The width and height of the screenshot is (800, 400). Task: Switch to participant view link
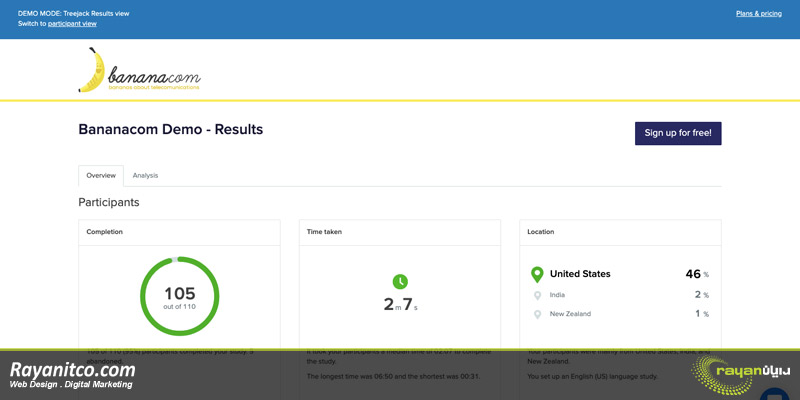point(72,23)
